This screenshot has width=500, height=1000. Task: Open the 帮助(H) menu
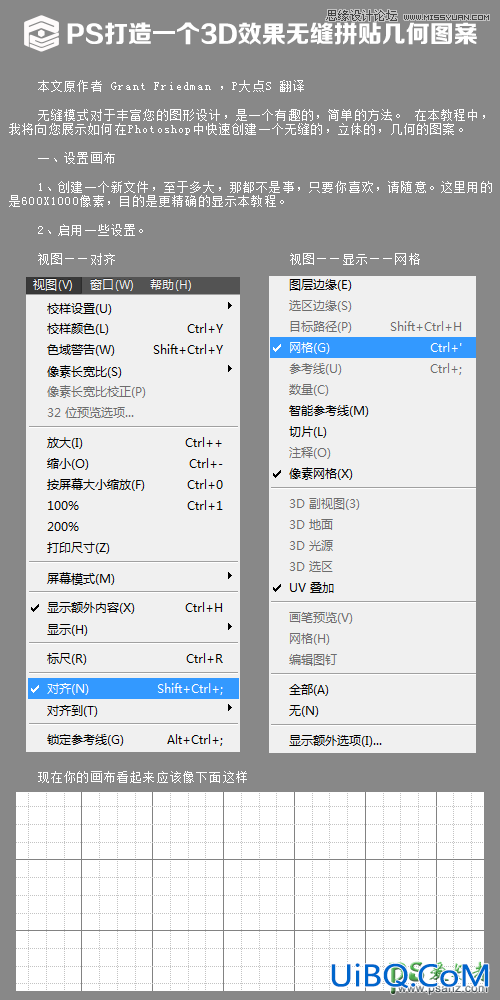click(x=170, y=284)
